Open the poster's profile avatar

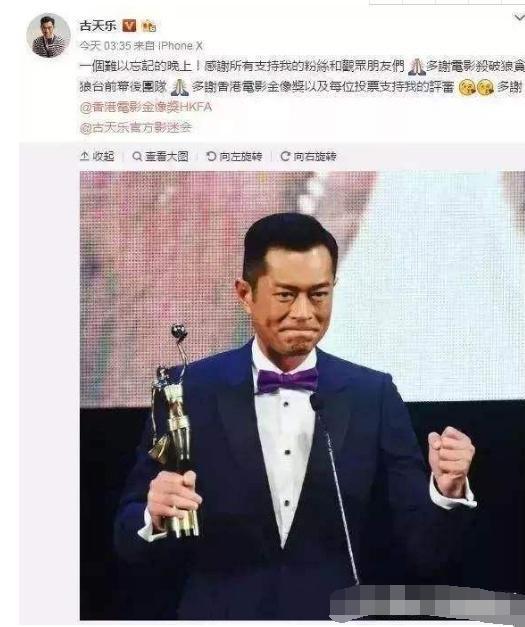pos(48,36)
